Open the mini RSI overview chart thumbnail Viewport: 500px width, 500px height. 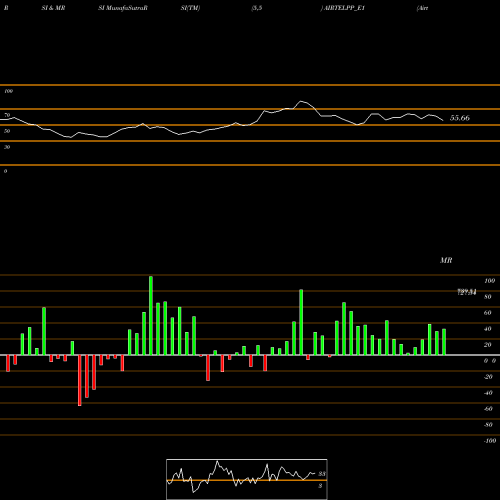point(247,479)
